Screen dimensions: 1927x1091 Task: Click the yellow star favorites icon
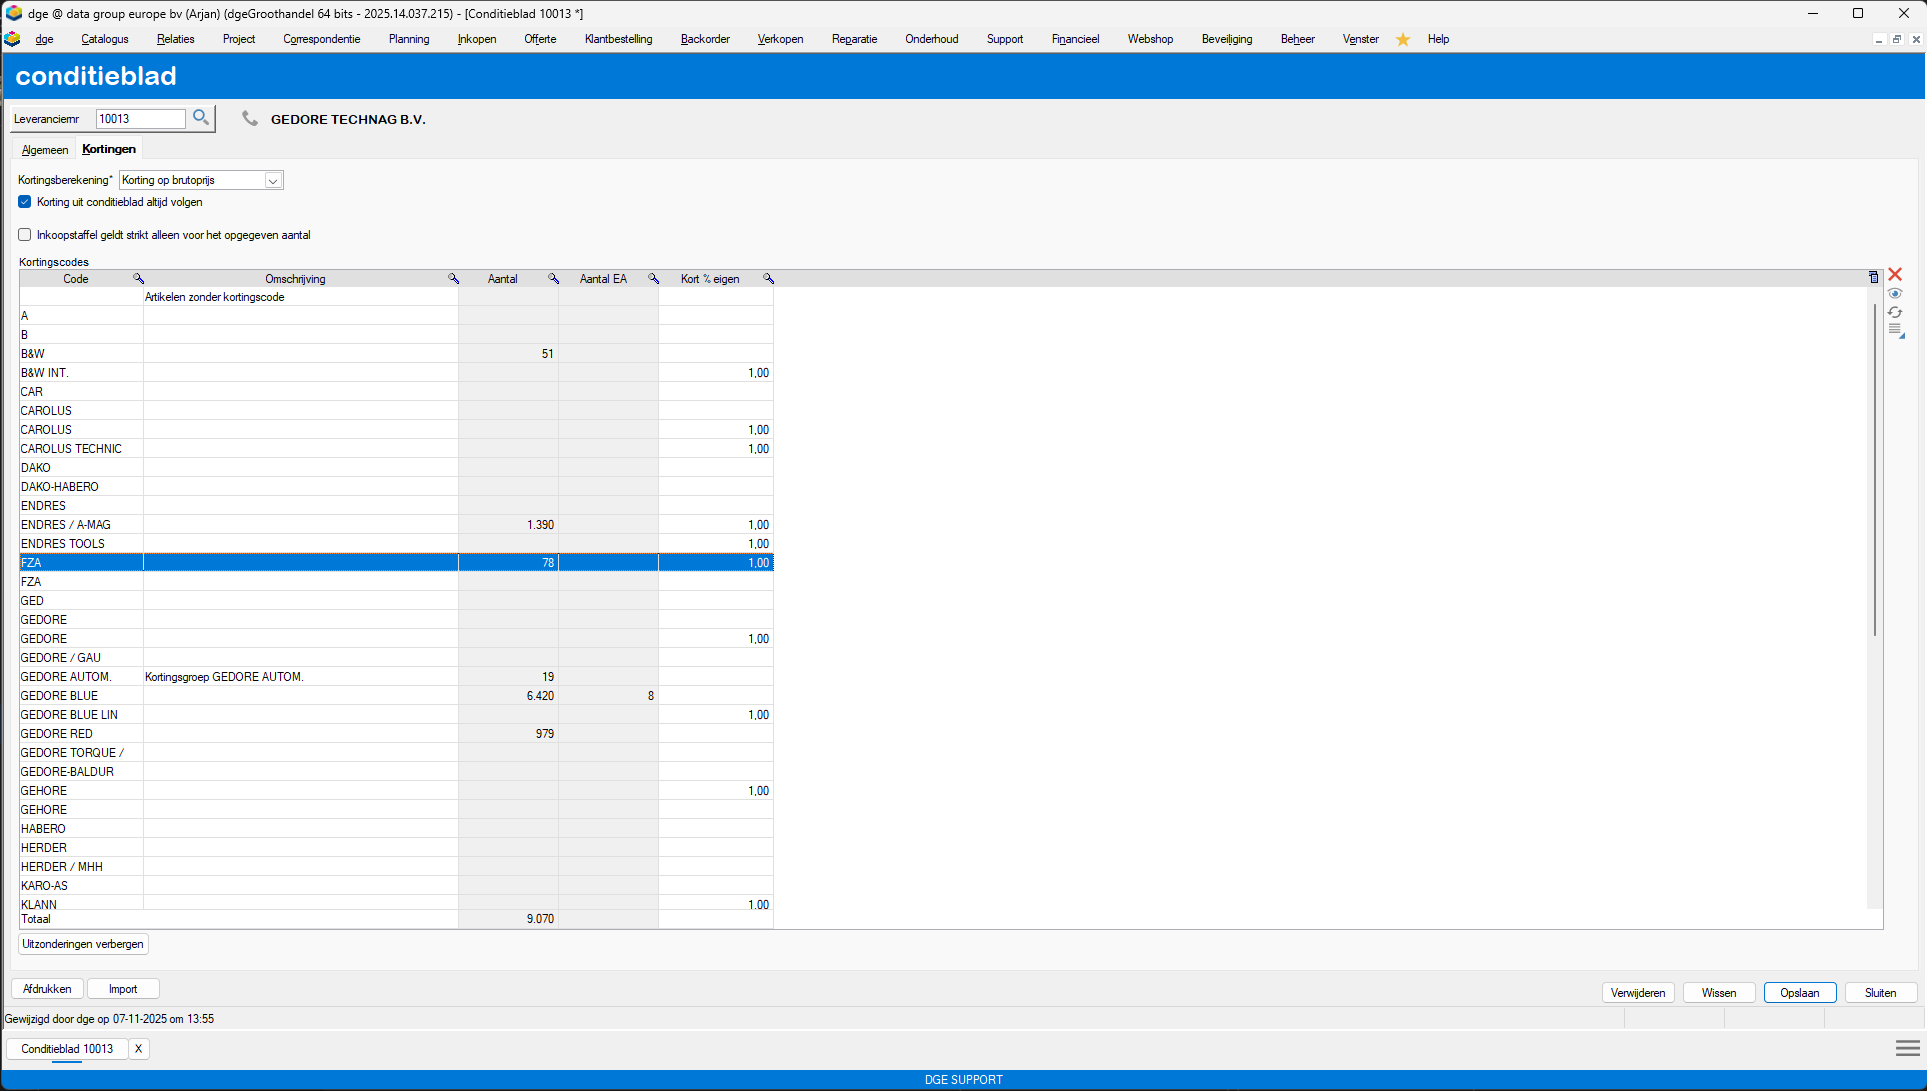tap(1403, 39)
